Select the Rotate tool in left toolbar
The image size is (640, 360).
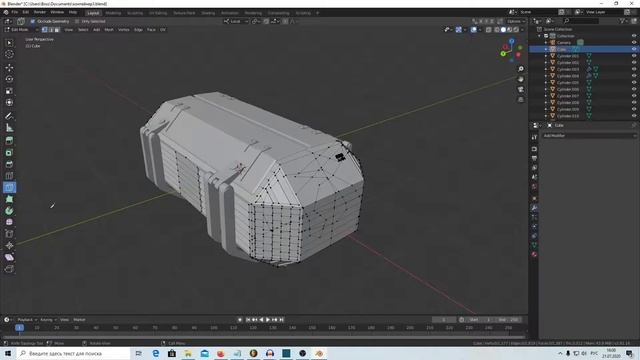tap(9, 79)
